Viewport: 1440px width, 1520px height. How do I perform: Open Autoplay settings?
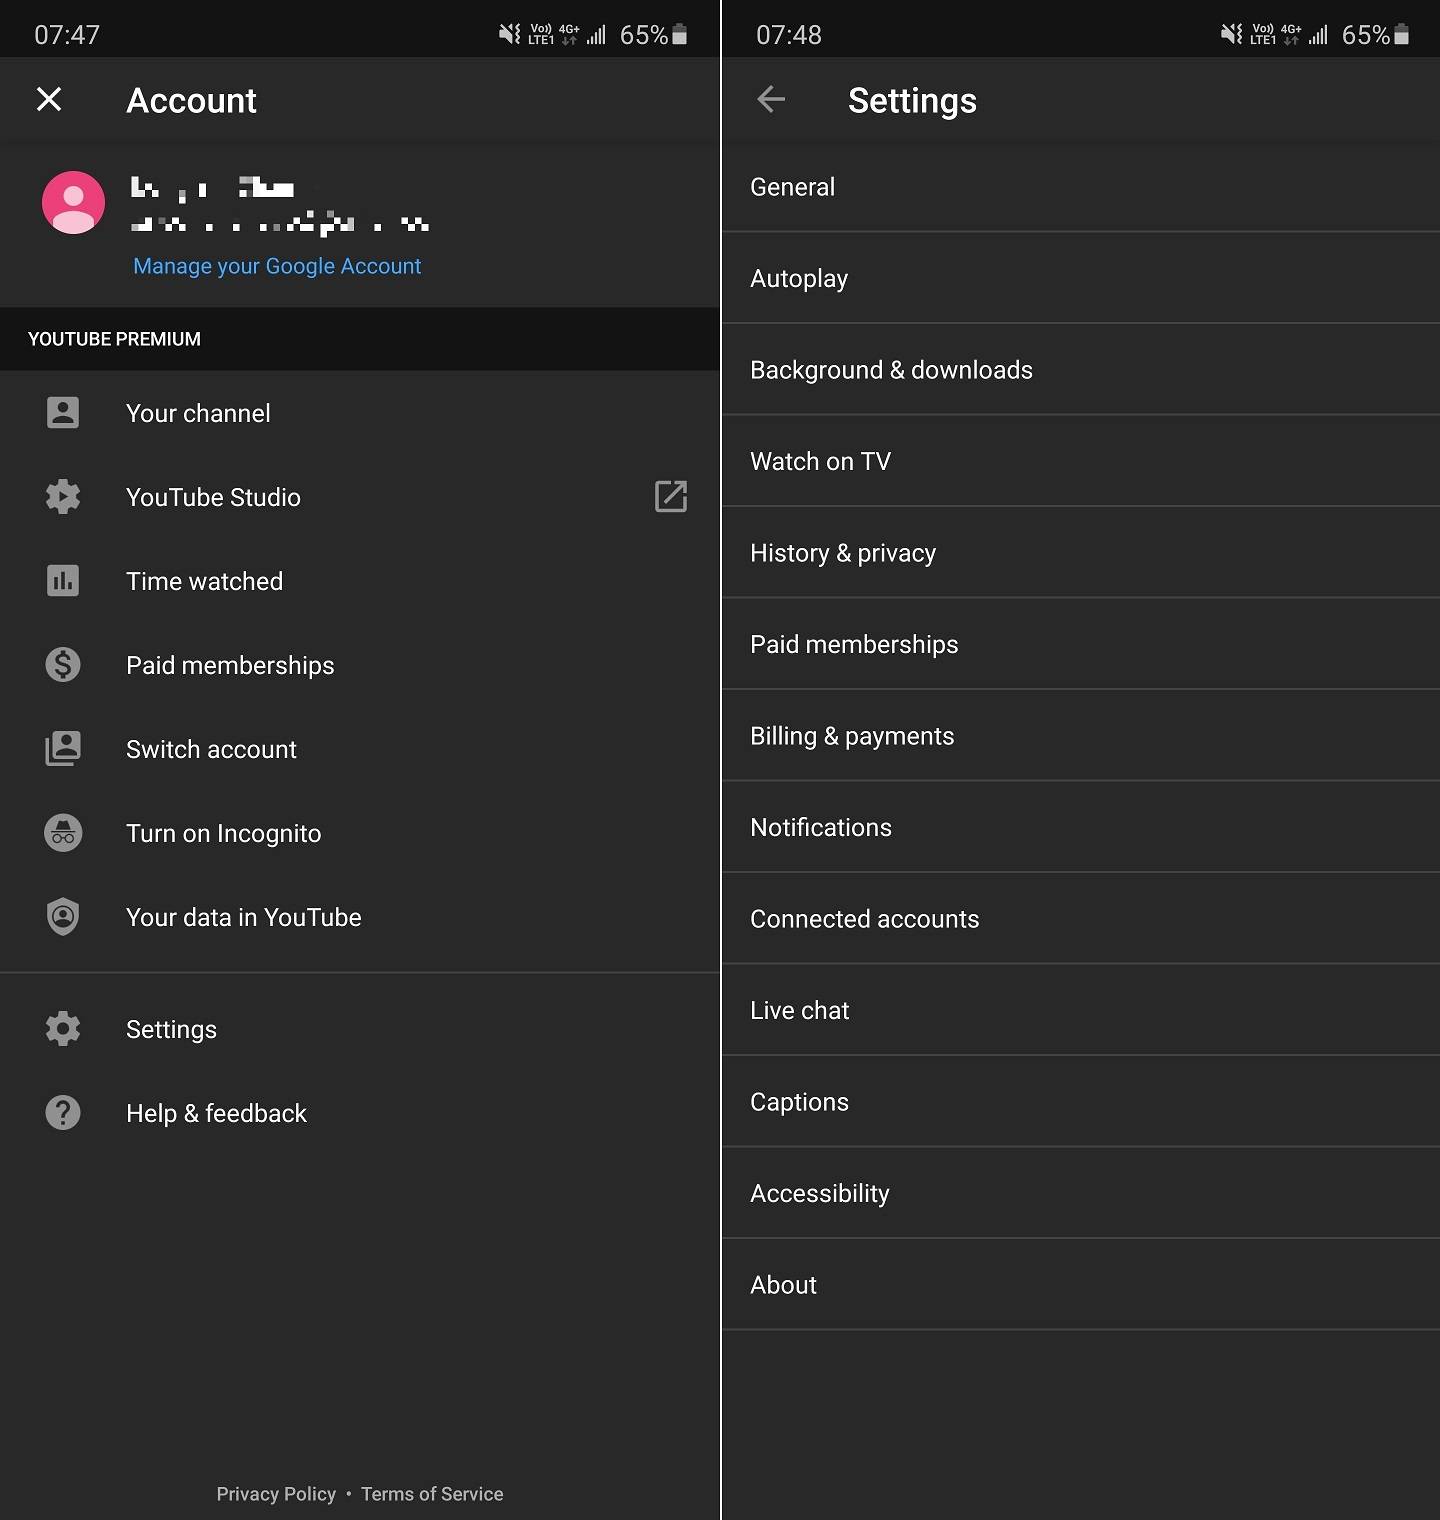(x=1081, y=278)
